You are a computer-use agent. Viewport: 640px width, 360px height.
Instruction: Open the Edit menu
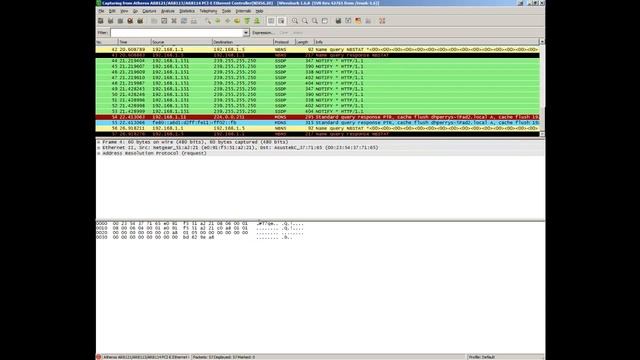(x=112, y=11)
